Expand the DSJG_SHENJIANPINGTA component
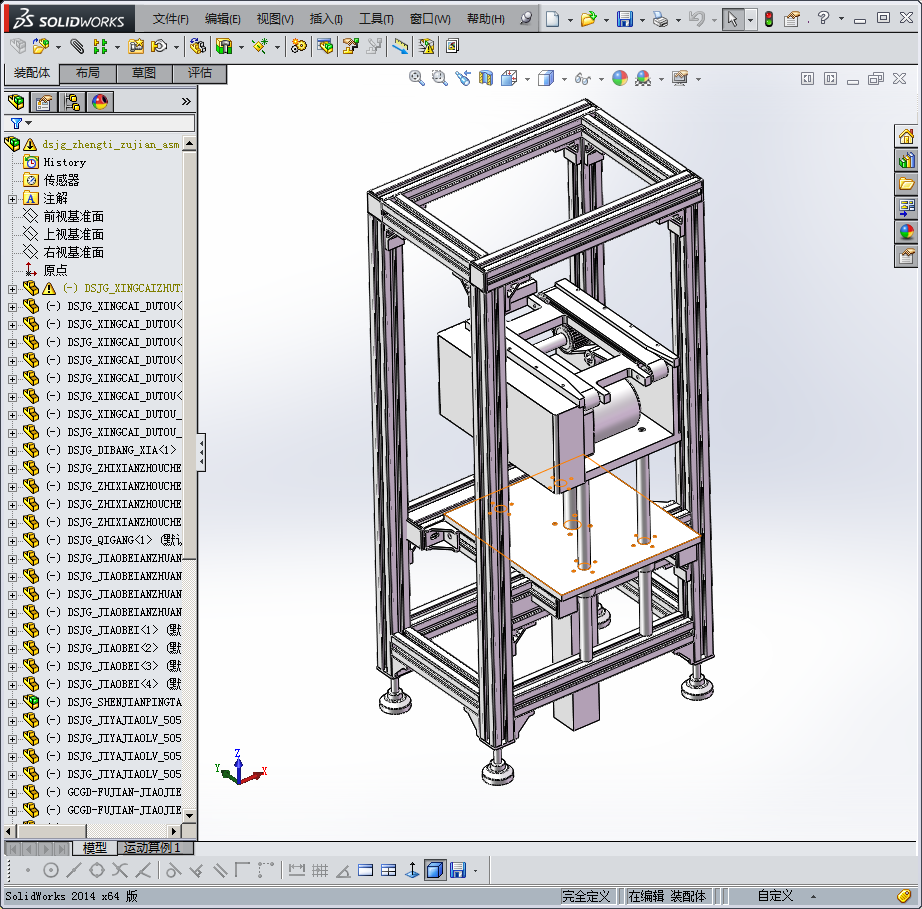The width and height of the screenshot is (922, 909). (12, 703)
